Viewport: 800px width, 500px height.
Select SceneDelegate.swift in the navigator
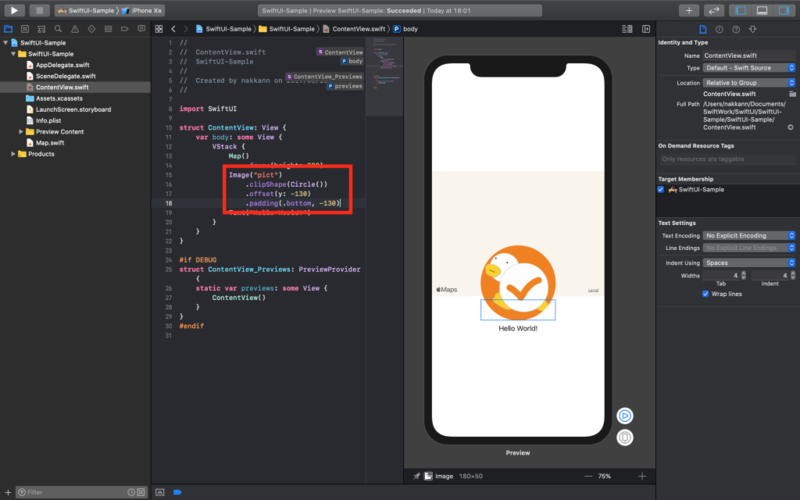coord(66,76)
